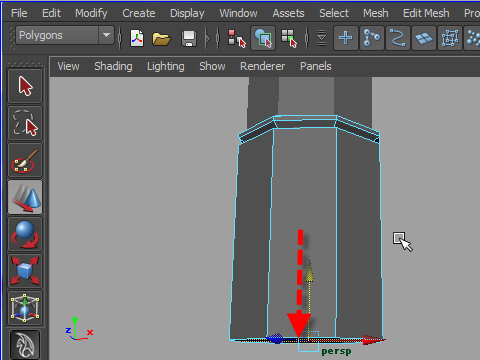Screen dimensions: 480x360
Task: Activate the Lasso Select tool
Action: tap(25, 123)
